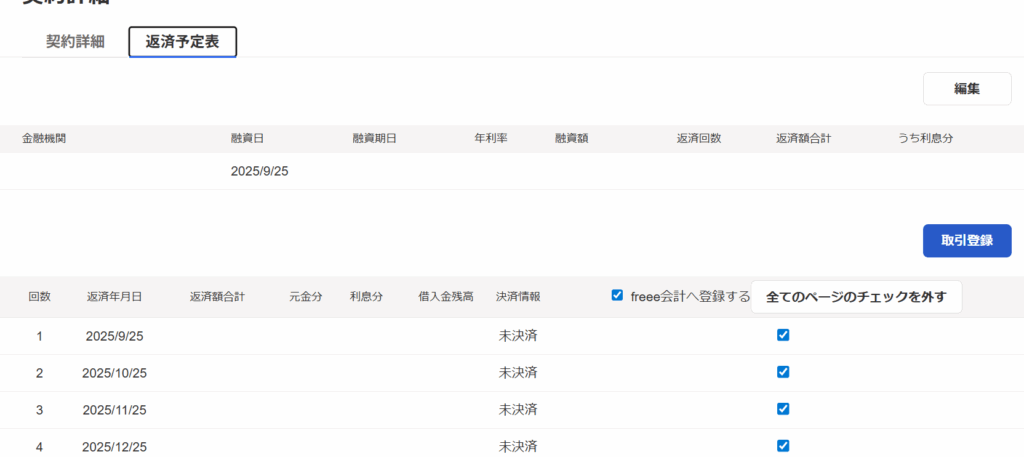Click the 融資額 column header
1024x457 pixels.
tap(571, 138)
